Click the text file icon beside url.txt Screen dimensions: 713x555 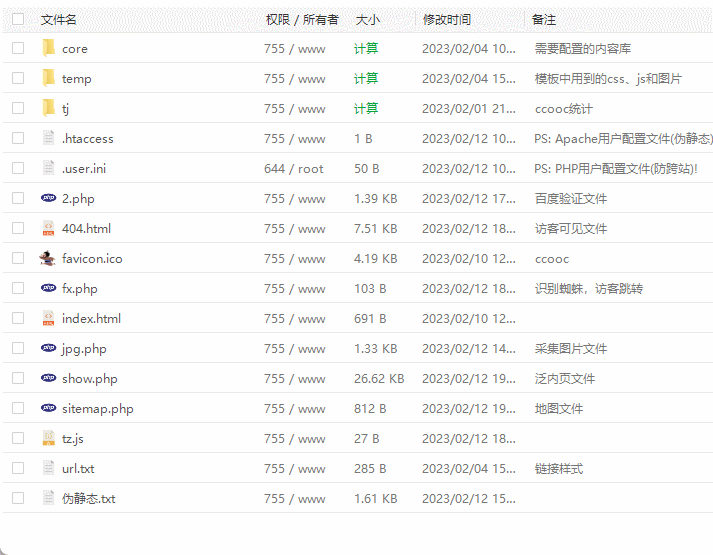(x=48, y=468)
